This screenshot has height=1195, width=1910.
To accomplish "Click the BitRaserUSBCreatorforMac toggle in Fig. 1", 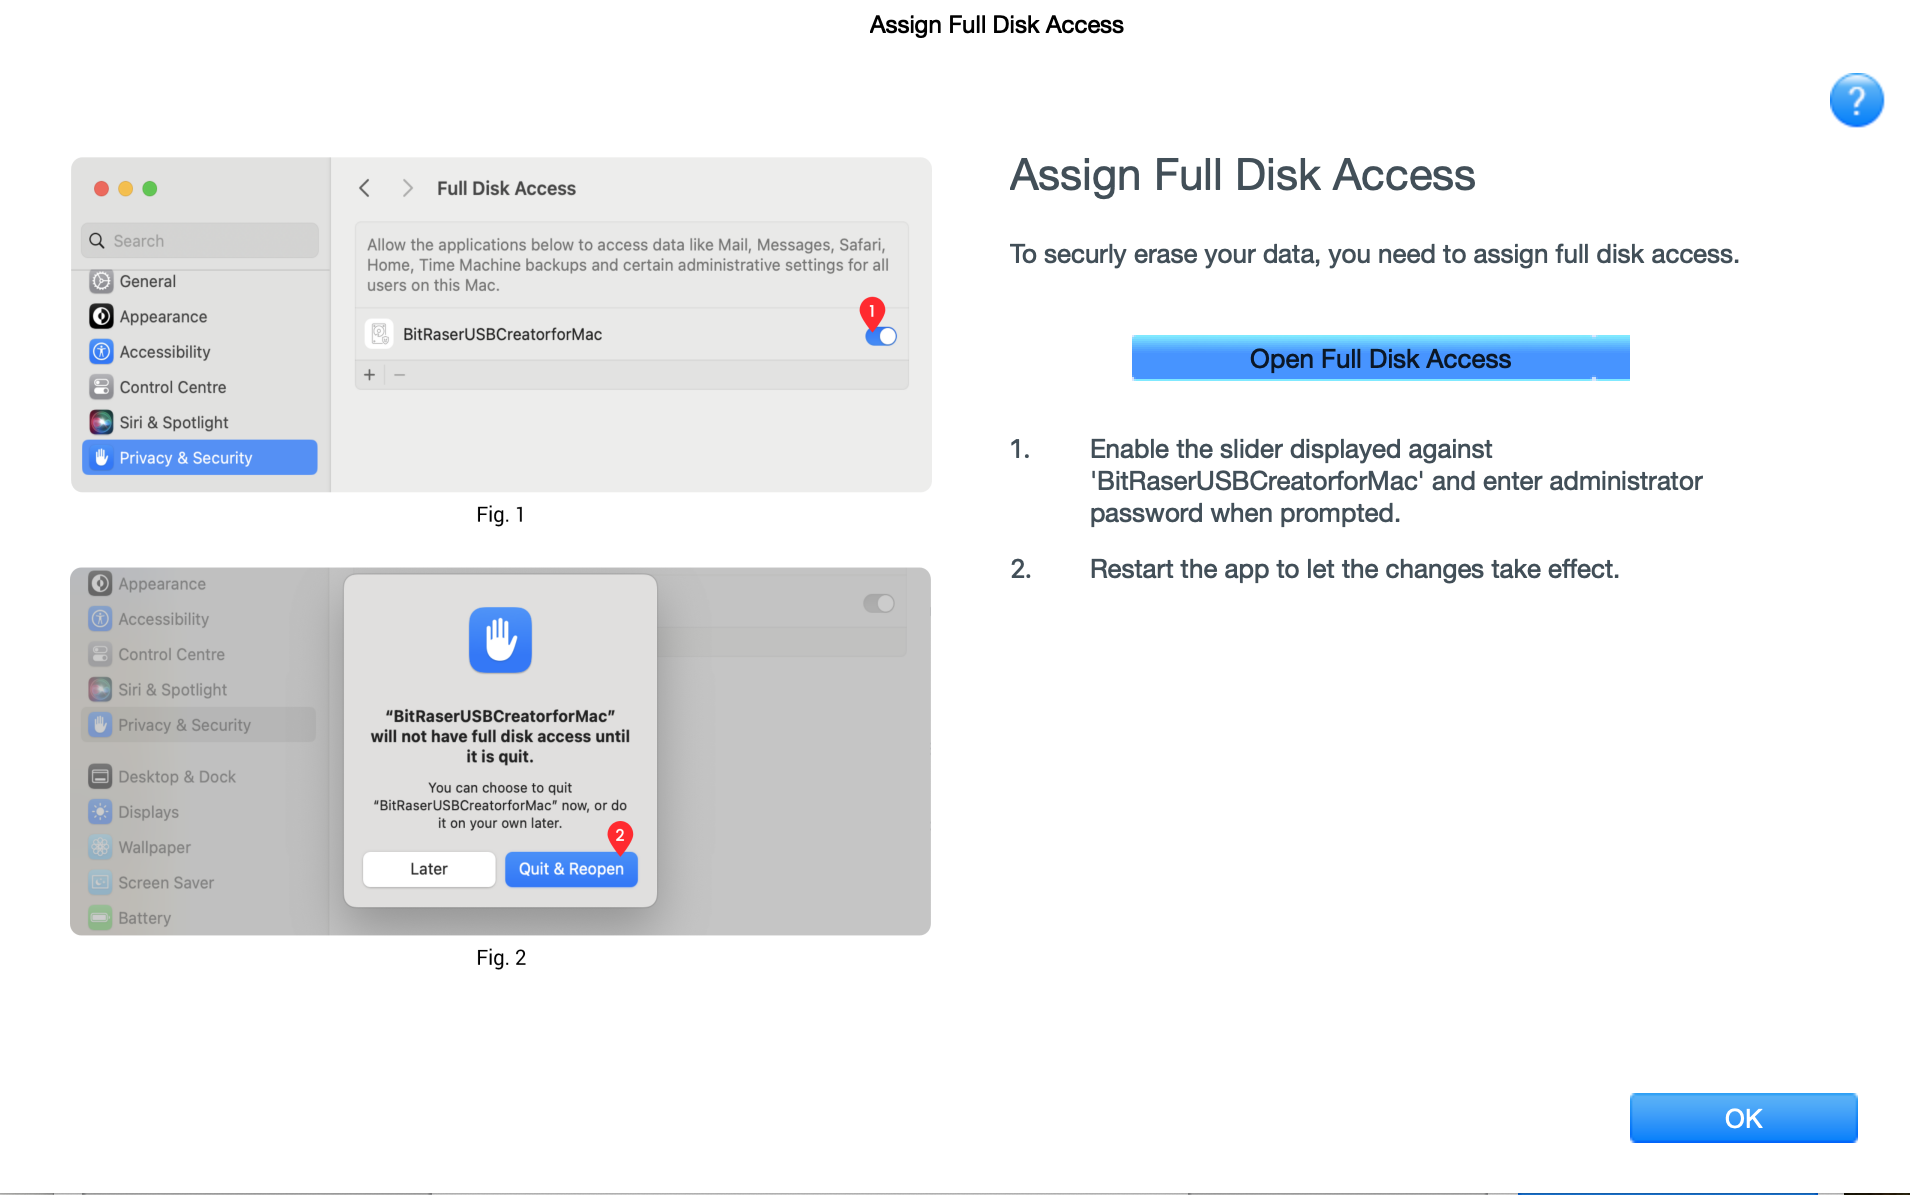I will pos(881,336).
